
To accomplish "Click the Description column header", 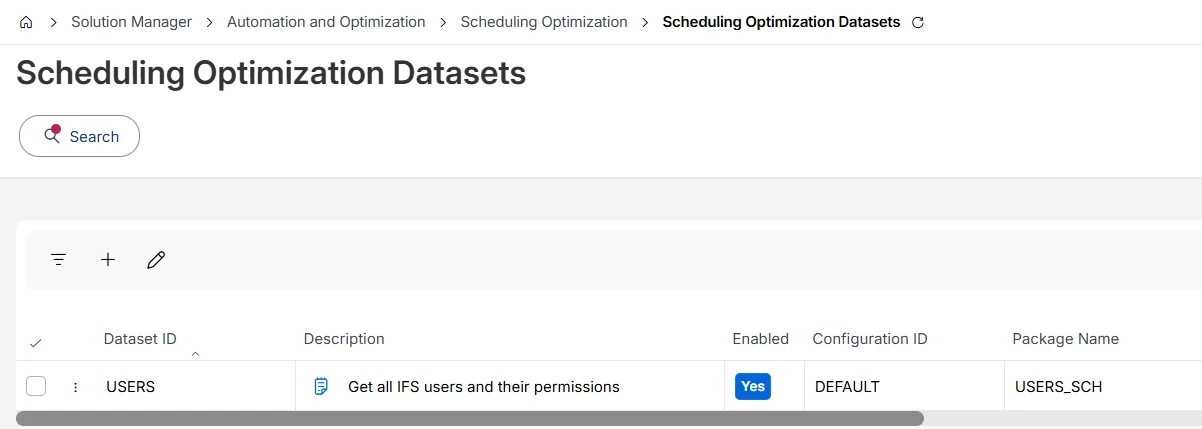I will point(344,339).
